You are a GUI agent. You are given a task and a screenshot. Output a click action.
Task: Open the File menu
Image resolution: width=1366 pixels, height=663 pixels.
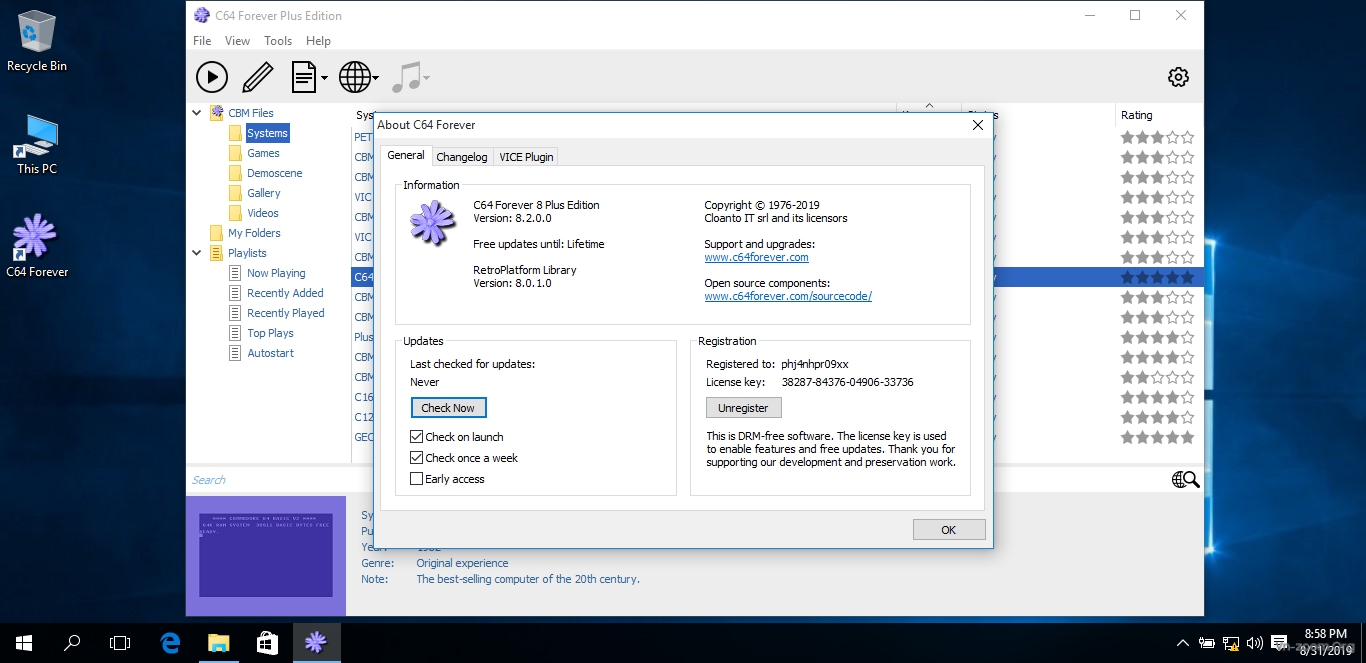click(x=202, y=41)
